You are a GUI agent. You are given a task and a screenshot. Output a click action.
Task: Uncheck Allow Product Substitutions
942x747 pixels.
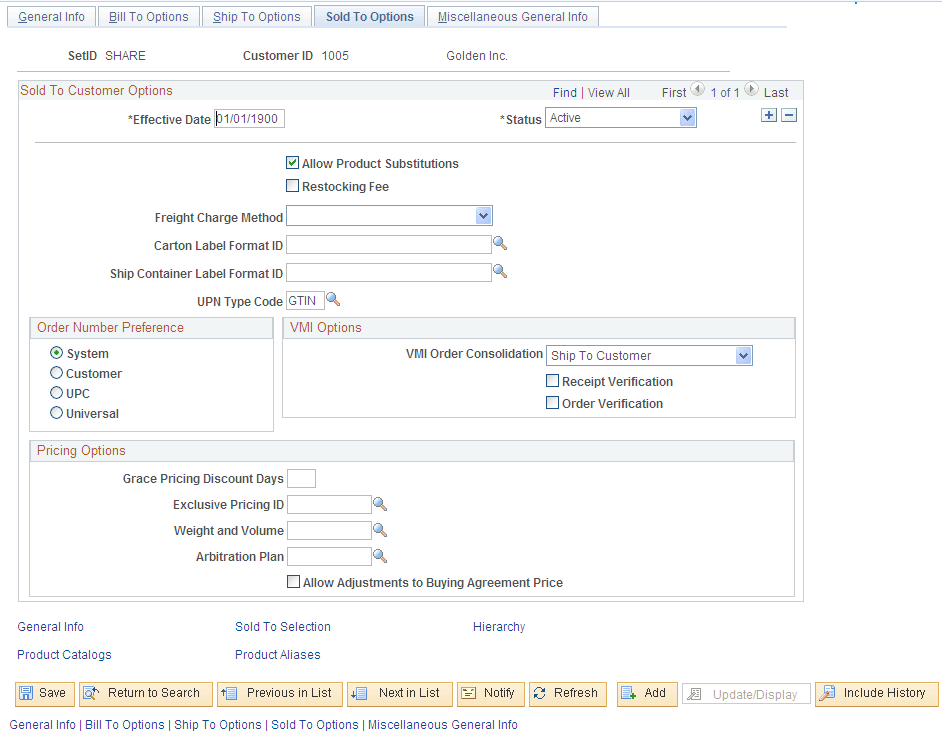pos(293,163)
